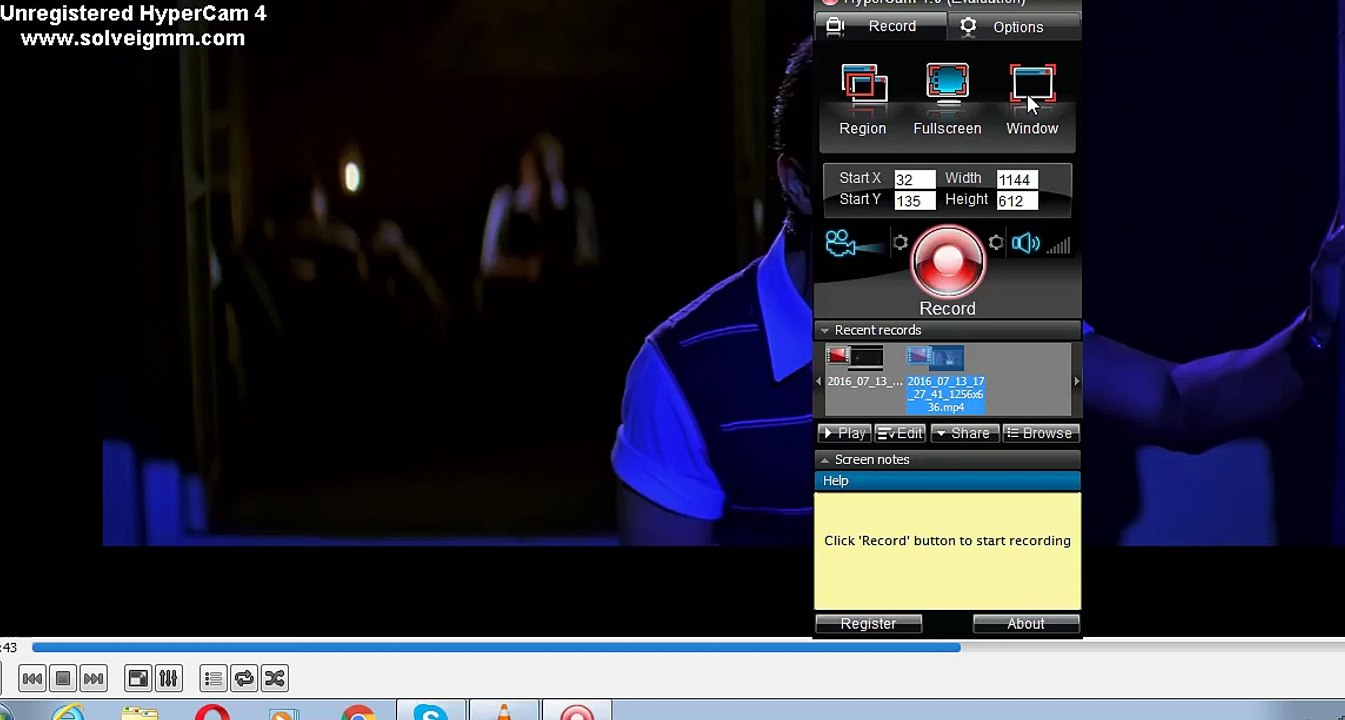Image resolution: width=1345 pixels, height=720 pixels.
Task: Switch to VLC player in taskbar
Action: (x=503, y=712)
